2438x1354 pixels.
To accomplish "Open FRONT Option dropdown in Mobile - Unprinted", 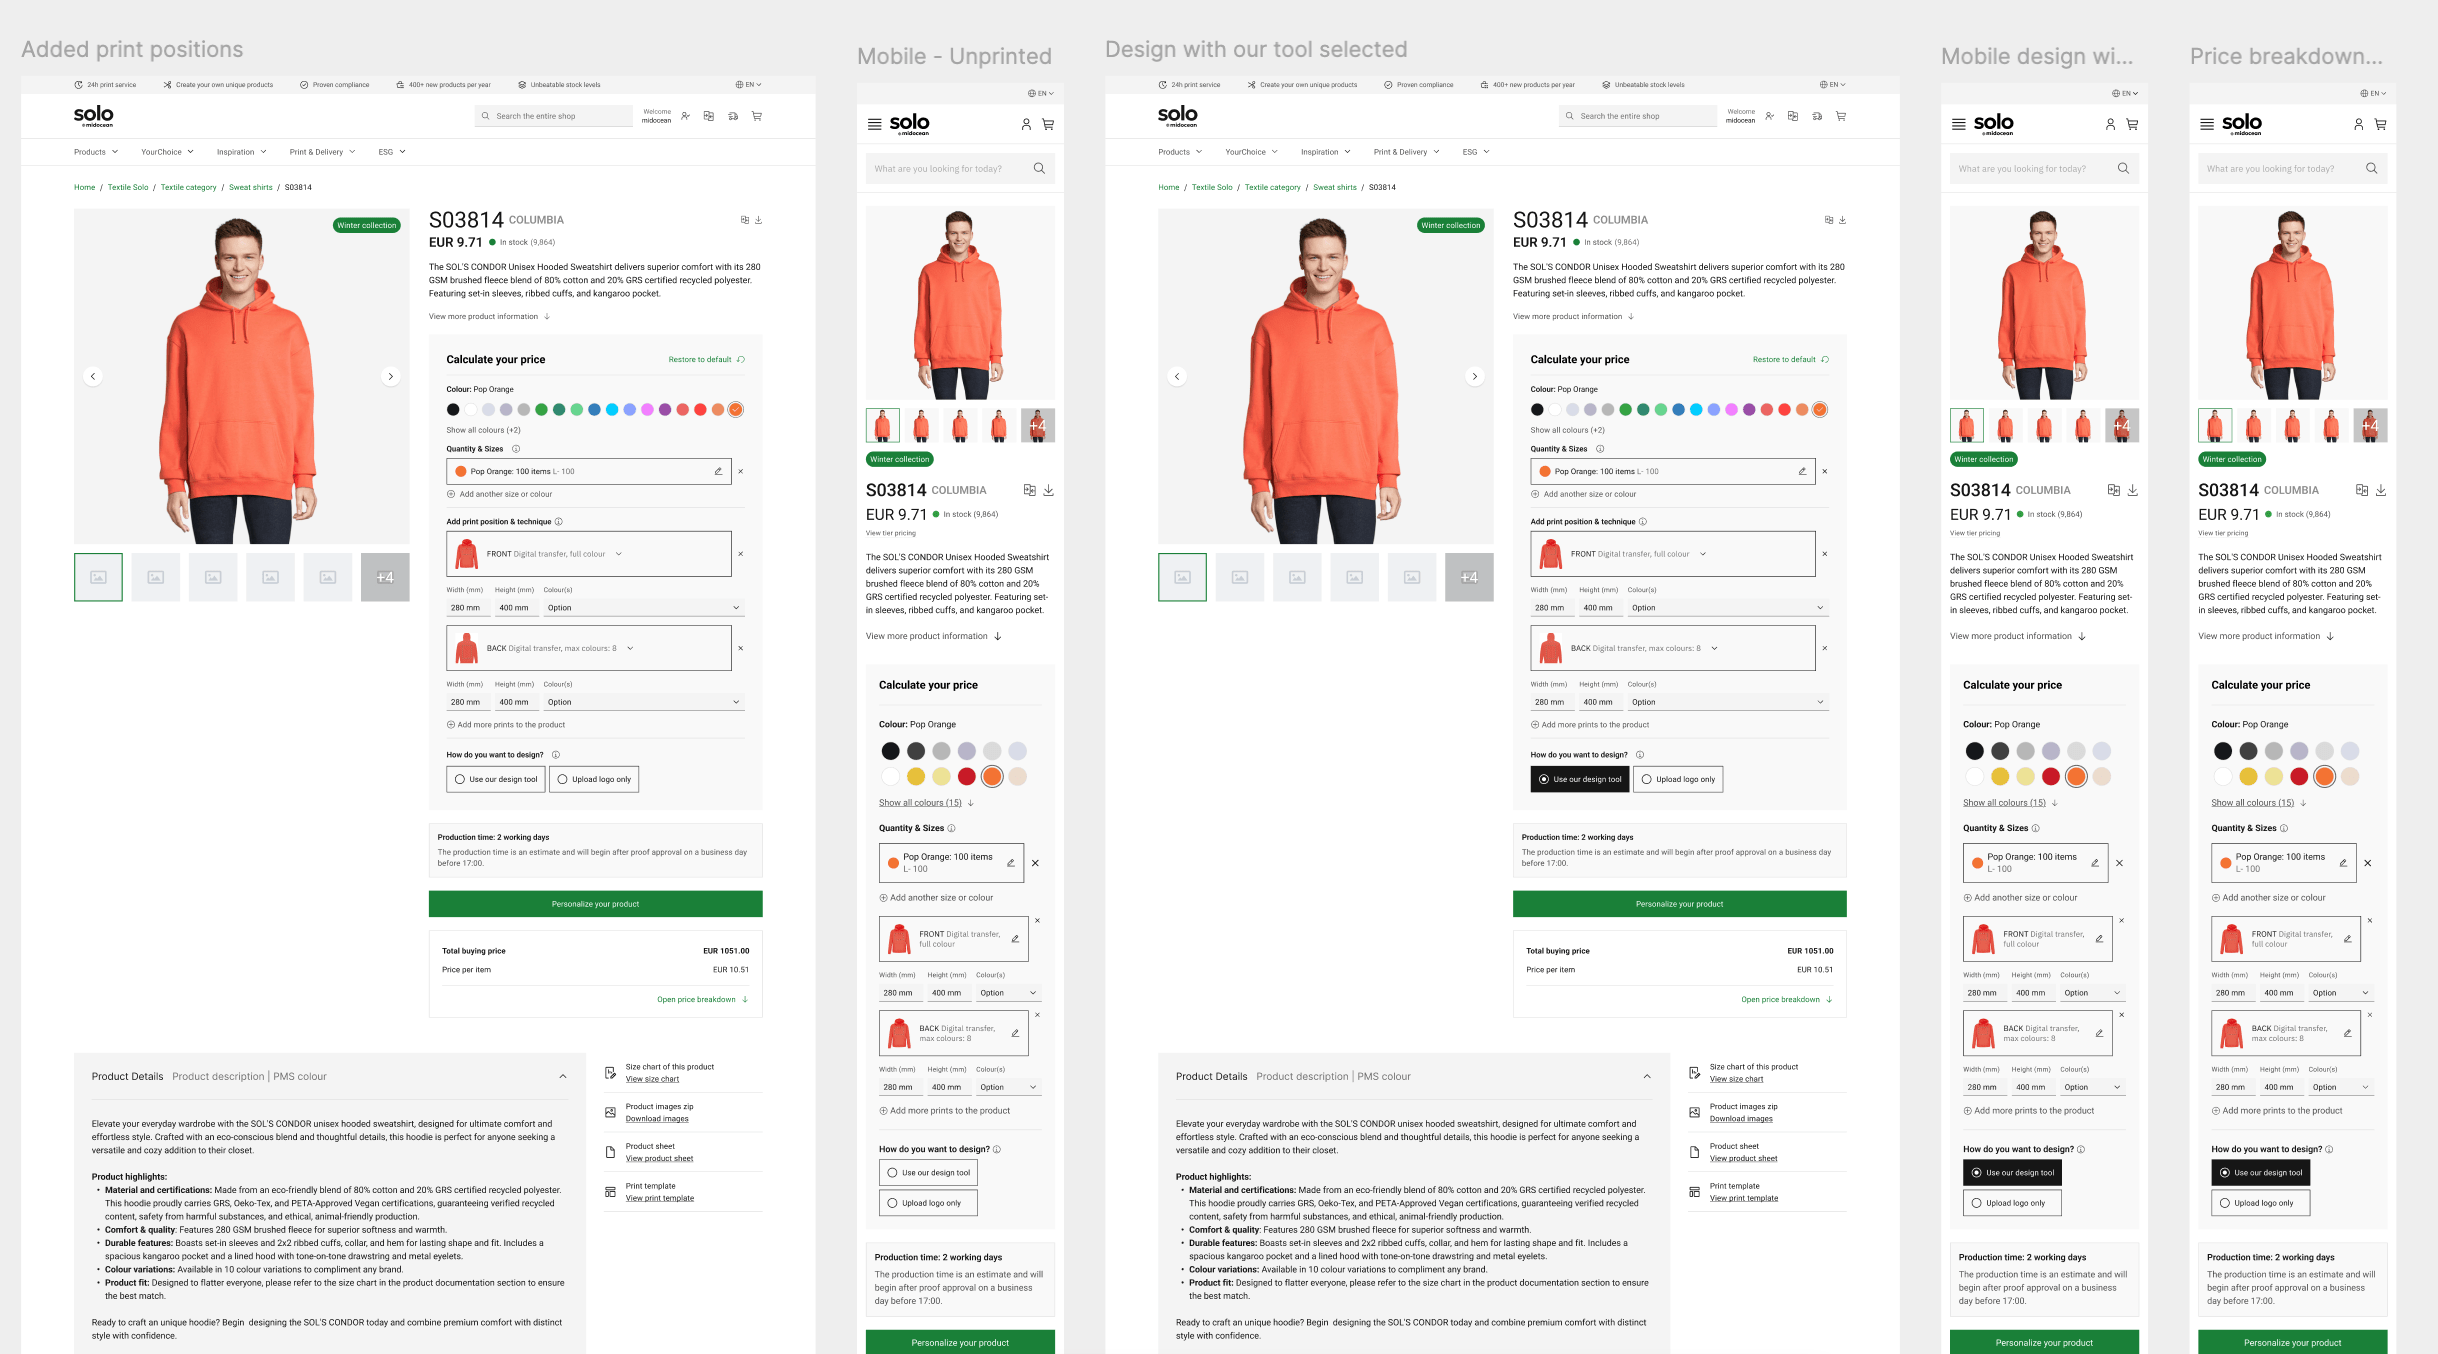I will (1008, 993).
